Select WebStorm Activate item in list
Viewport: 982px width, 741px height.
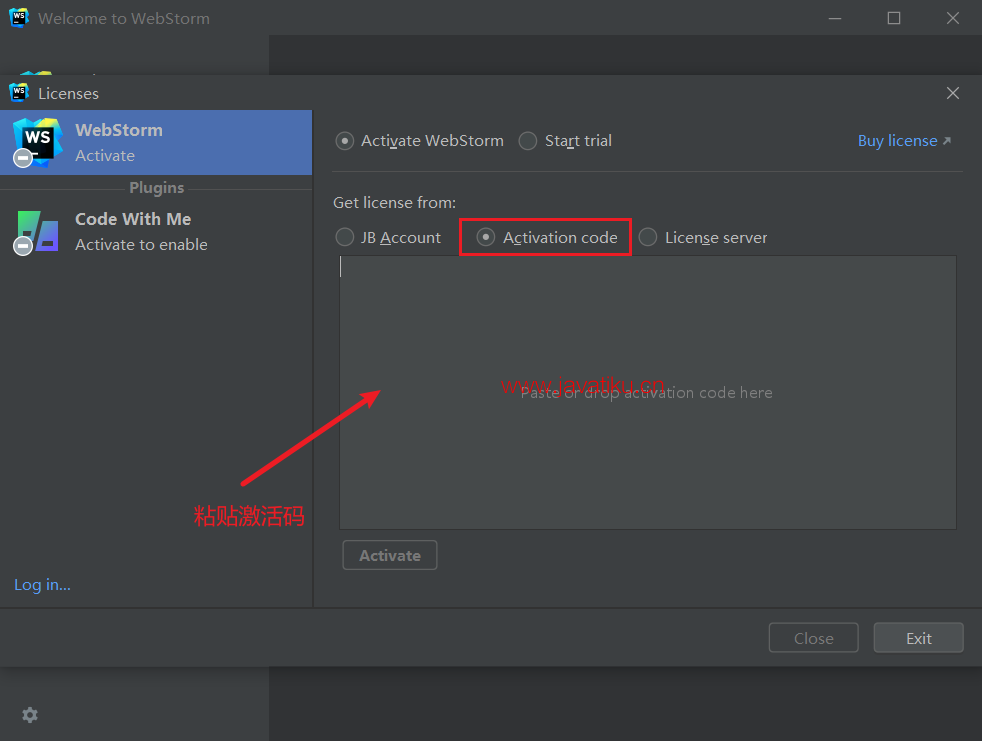[156, 142]
